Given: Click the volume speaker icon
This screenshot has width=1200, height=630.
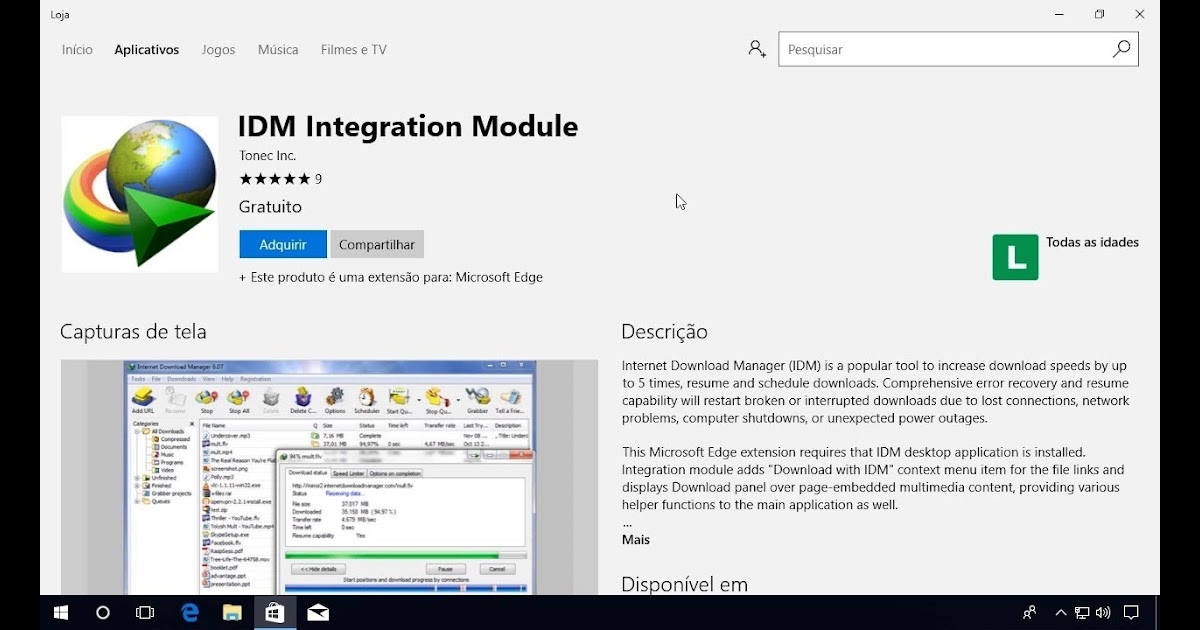Looking at the screenshot, I should coord(1103,613).
